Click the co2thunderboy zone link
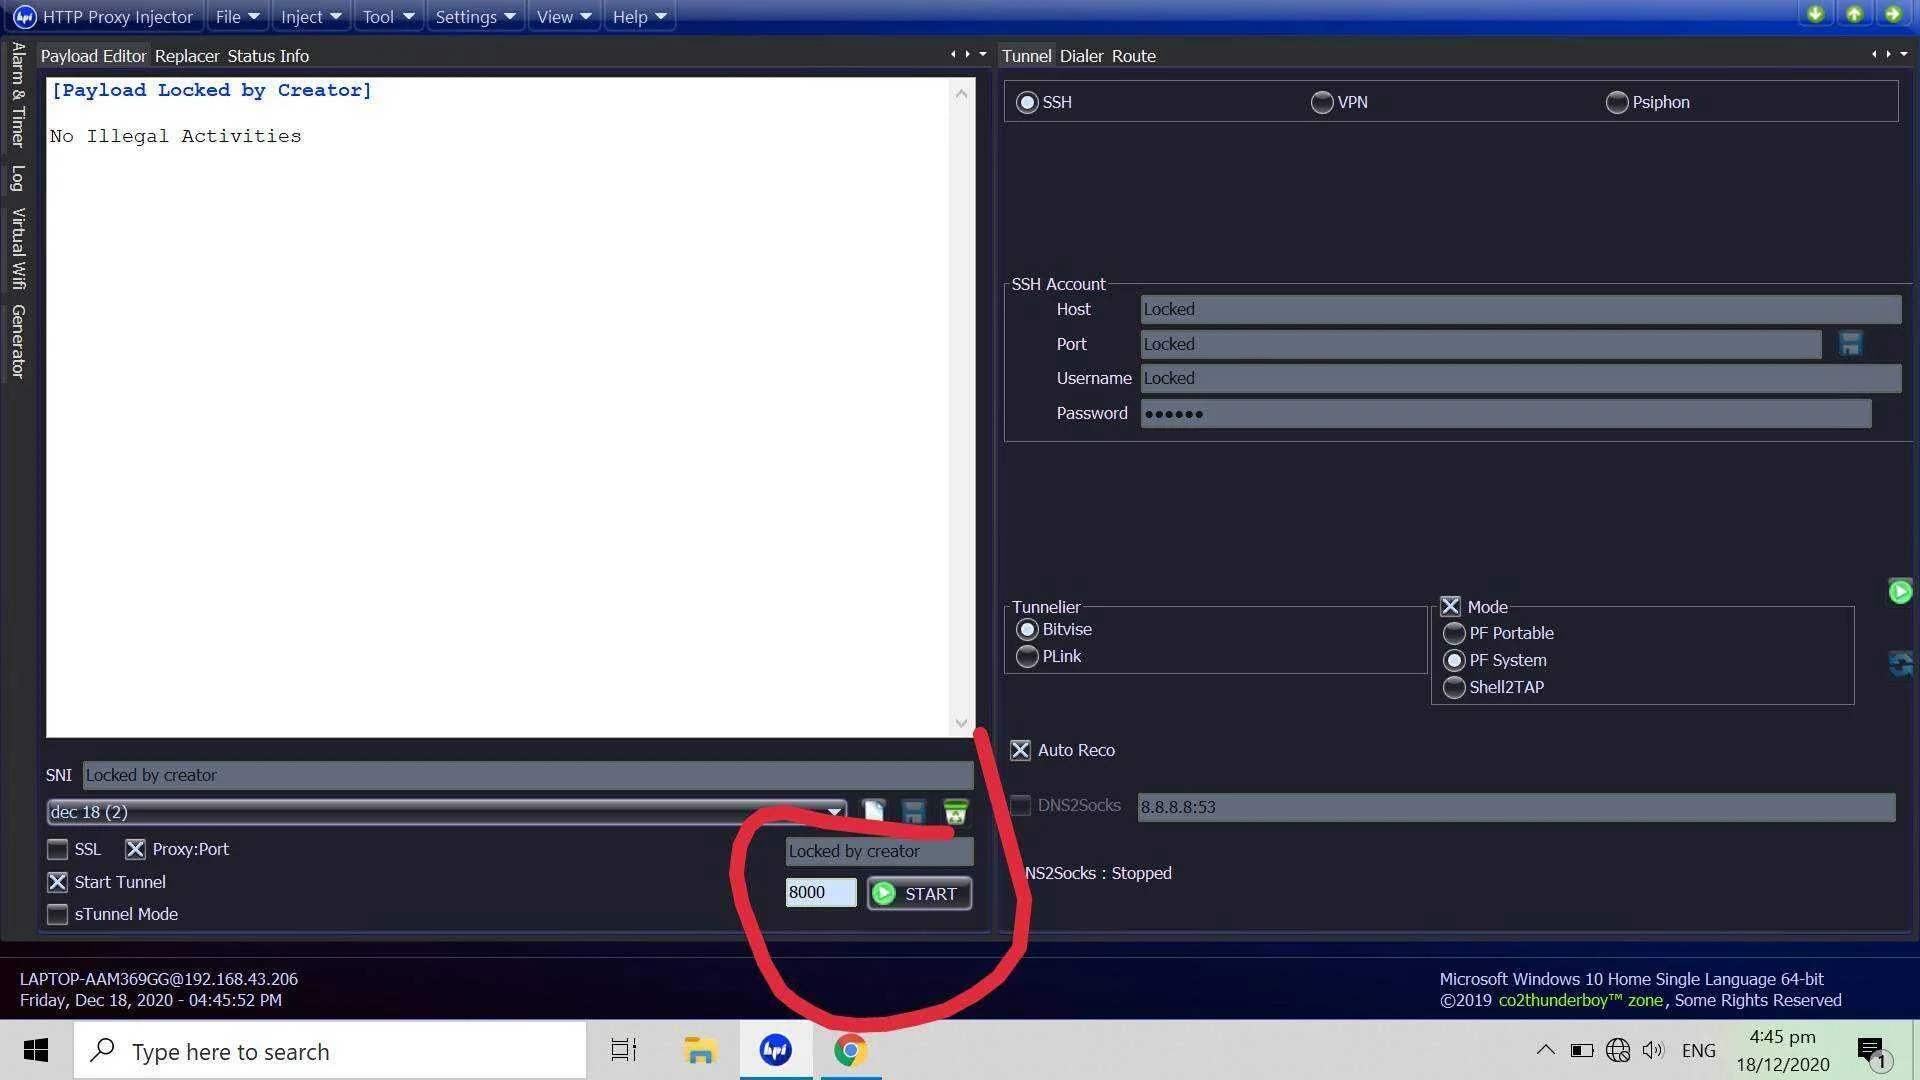The height and width of the screenshot is (1080, 1920). tap(1580, 1000)
